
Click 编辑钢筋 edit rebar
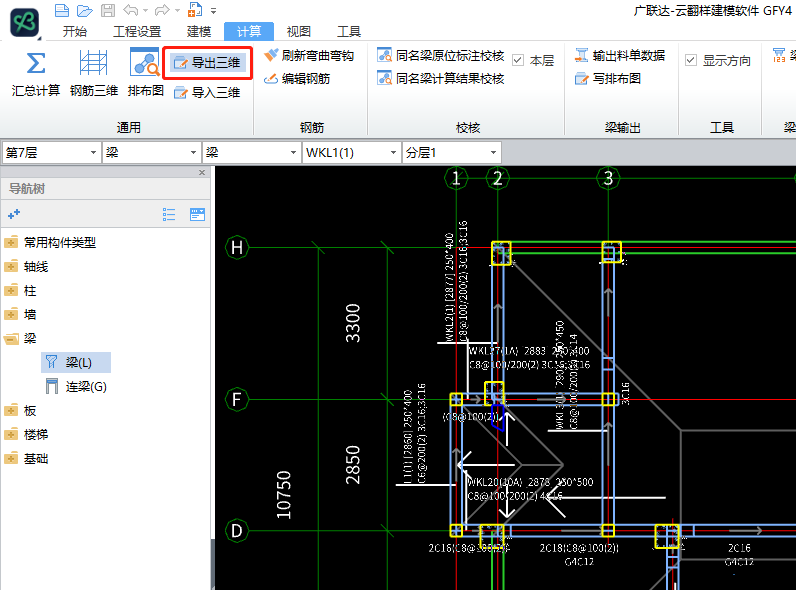pyautogui.click(x=297, y=79)
